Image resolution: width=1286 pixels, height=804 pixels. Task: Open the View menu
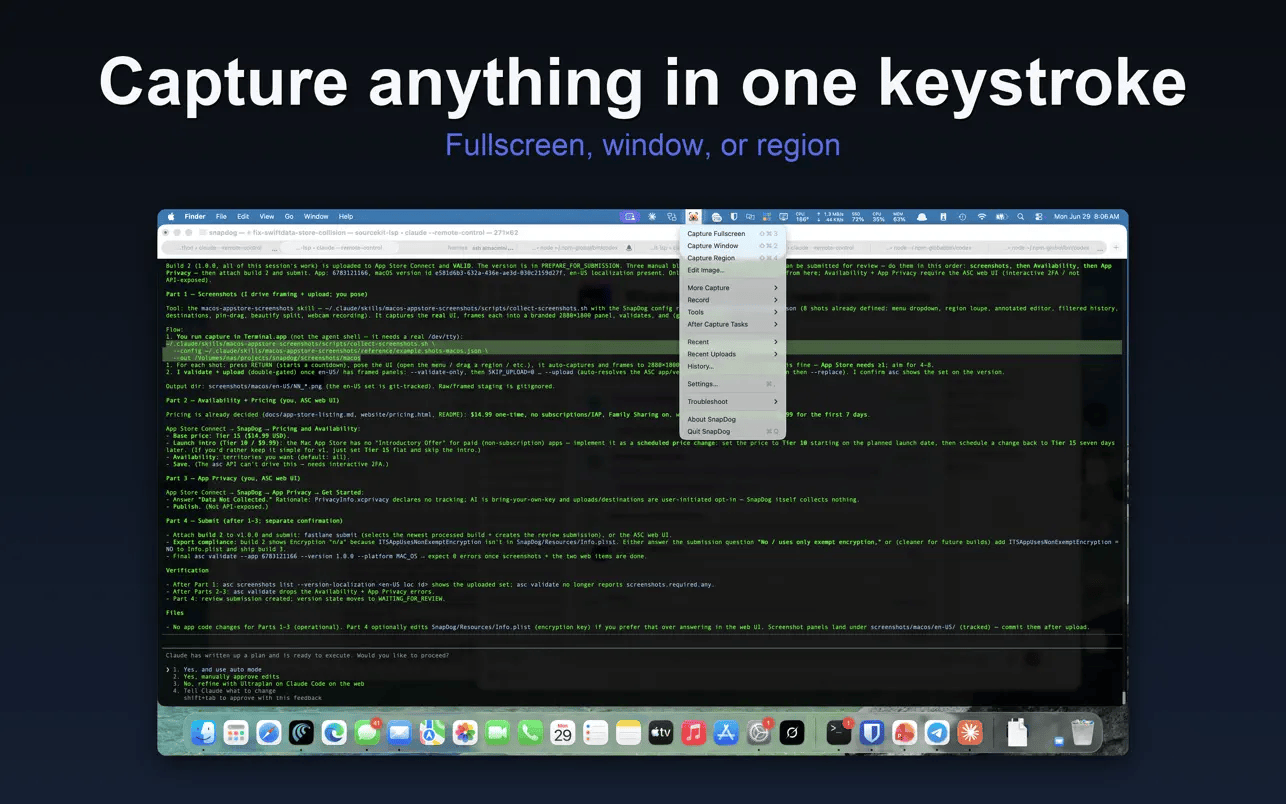click(x=267, y=216)
